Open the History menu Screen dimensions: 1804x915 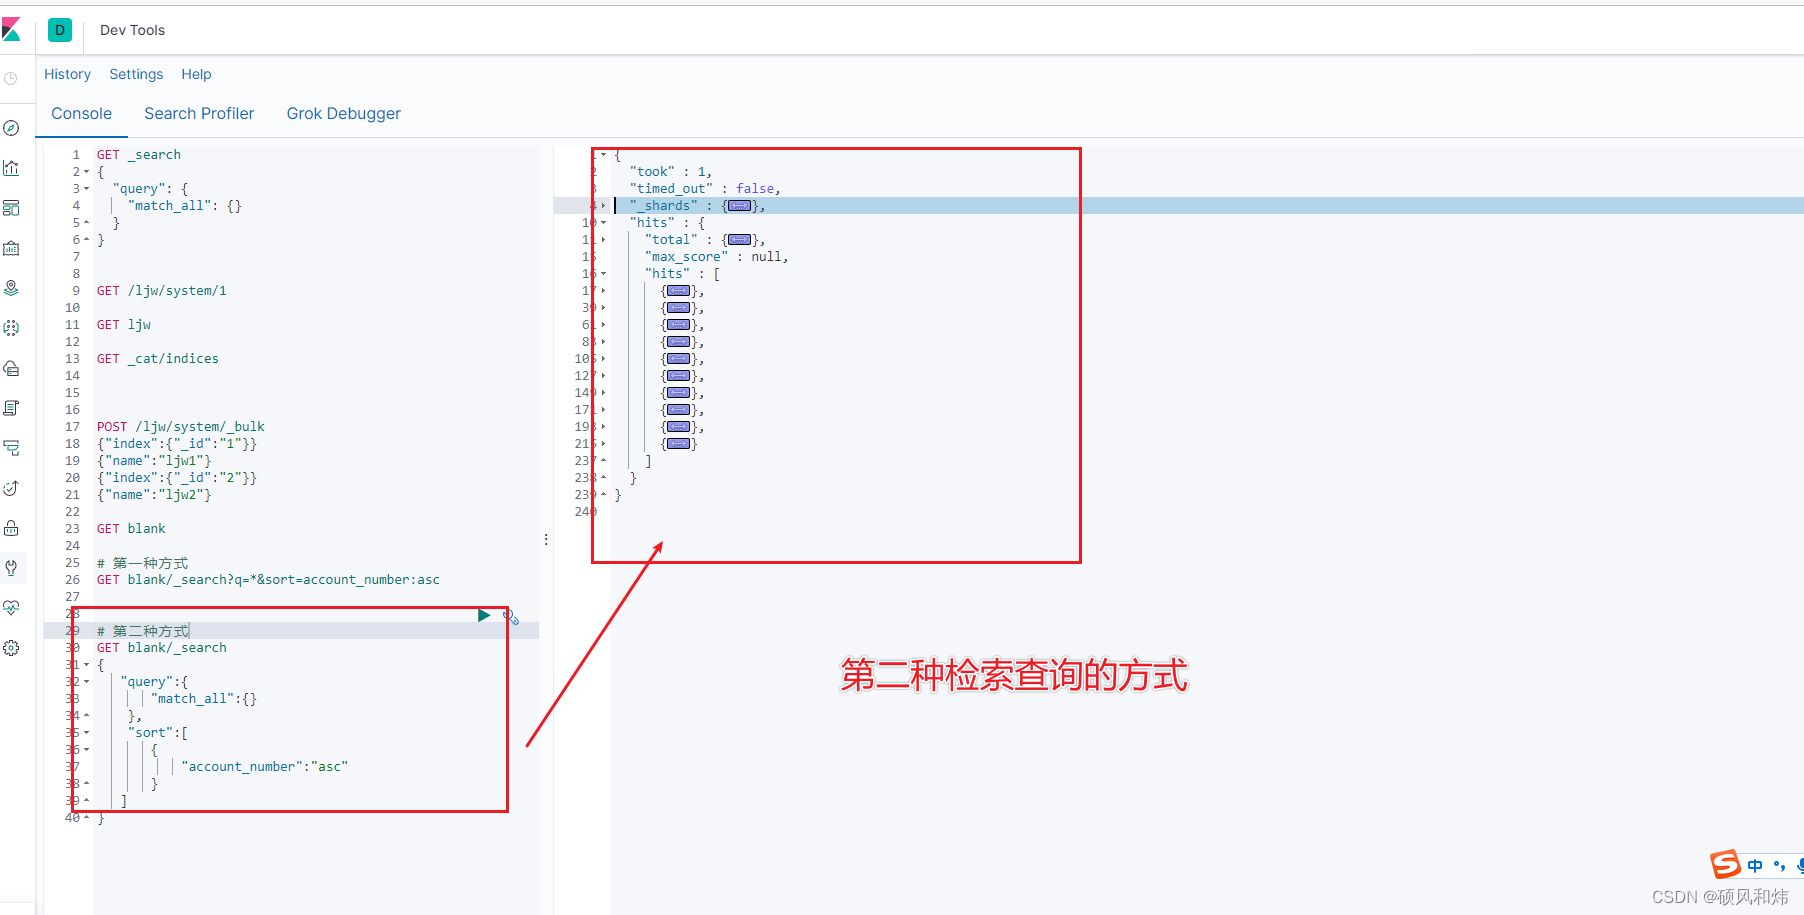pyautogui.click(x=67, y=74)
